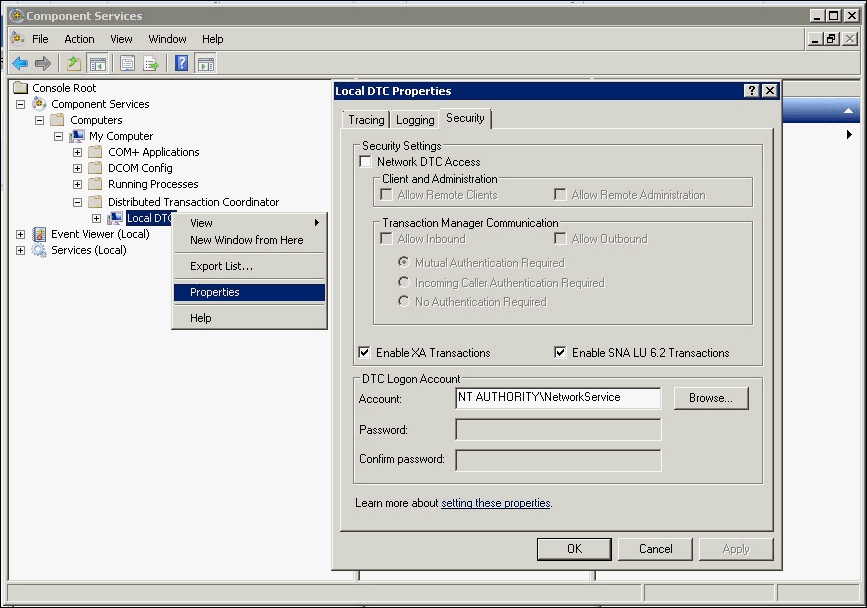Expand the Local DTC node
Image resolution: width=867 pixels, height=608 pixels.
tap(96, 218)
